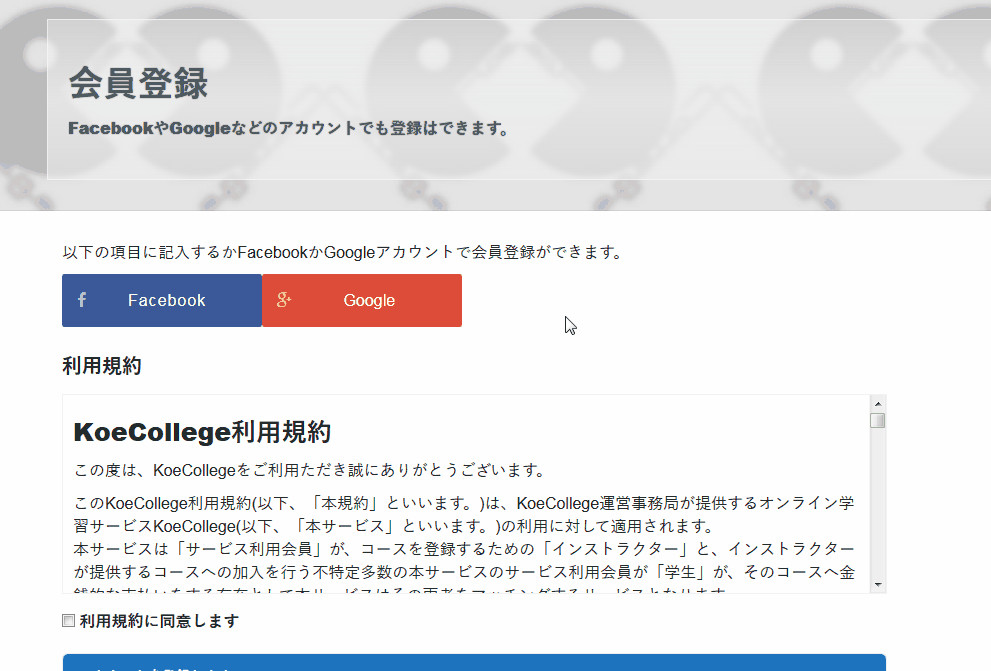
Task: Click terms box scrollbar up arrow
Action: [x=877, y=404]
